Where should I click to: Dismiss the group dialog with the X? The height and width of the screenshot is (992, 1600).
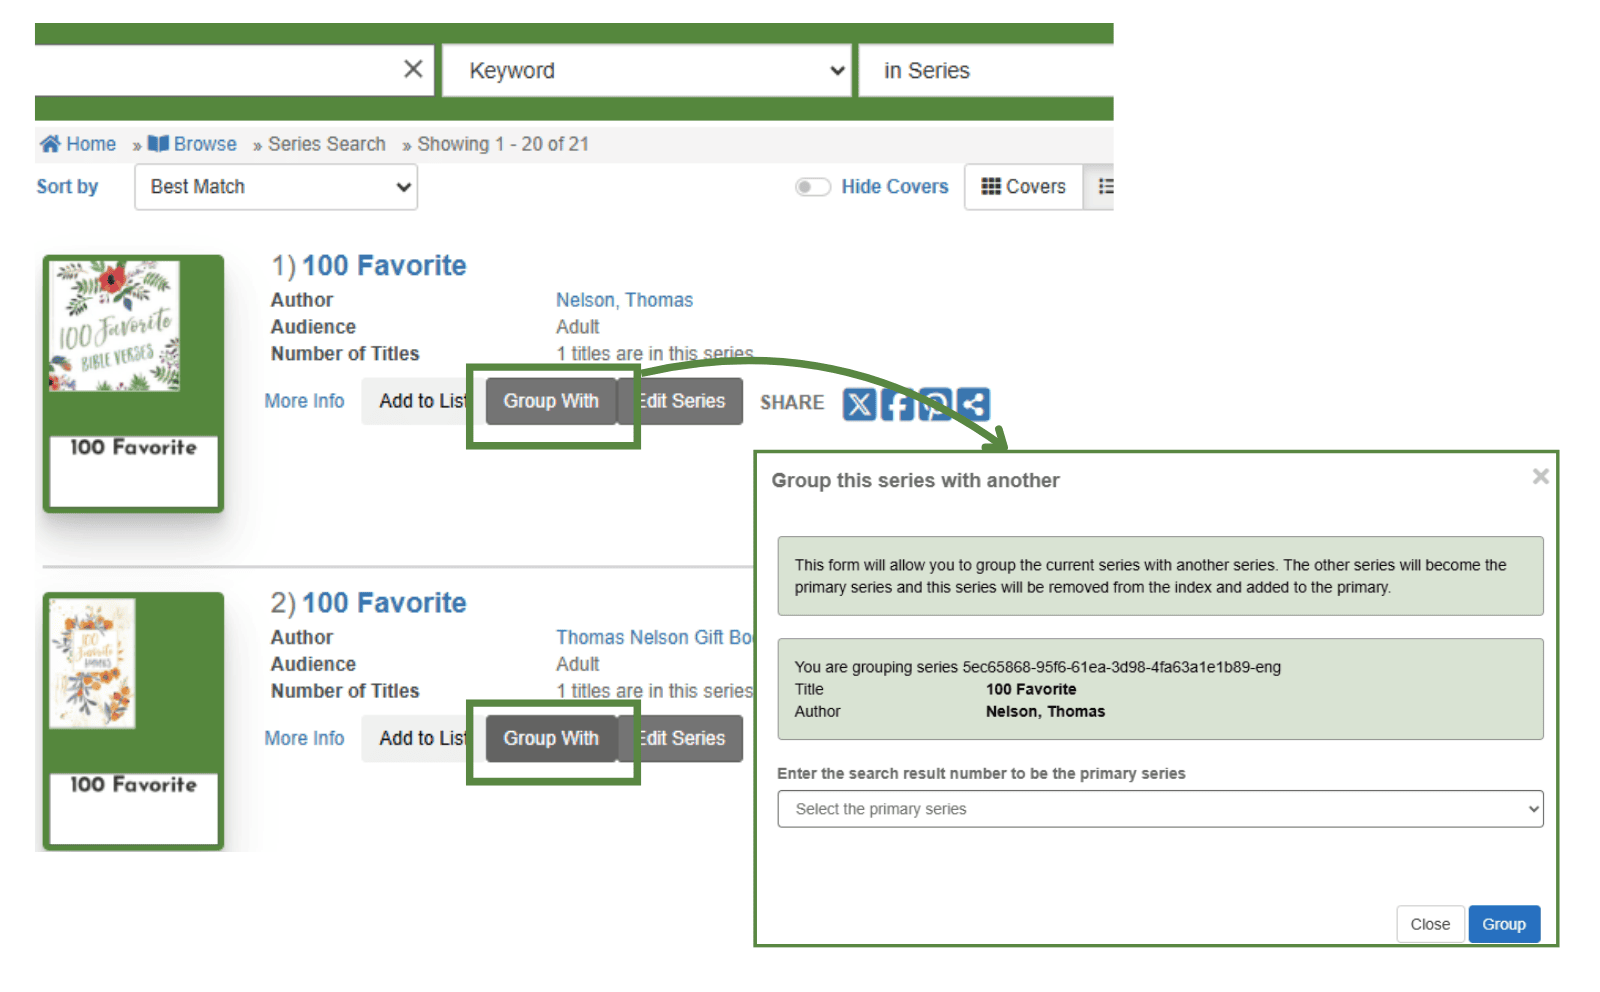(1541, 477)
